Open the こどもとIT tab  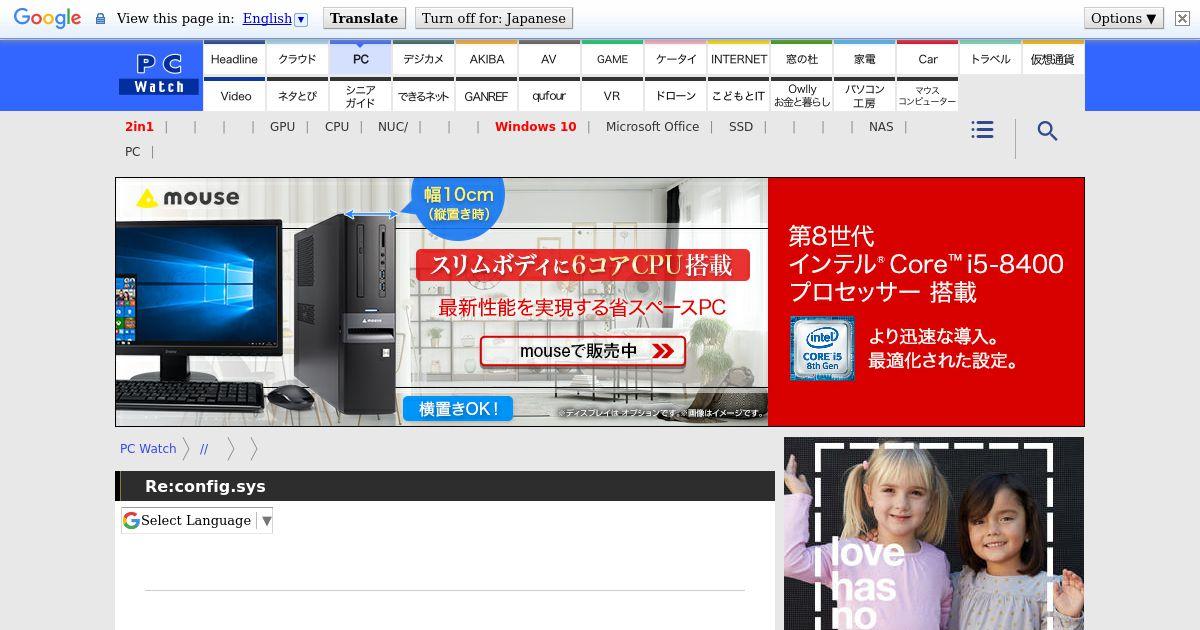pyautogui.click(x=739, y=95)
